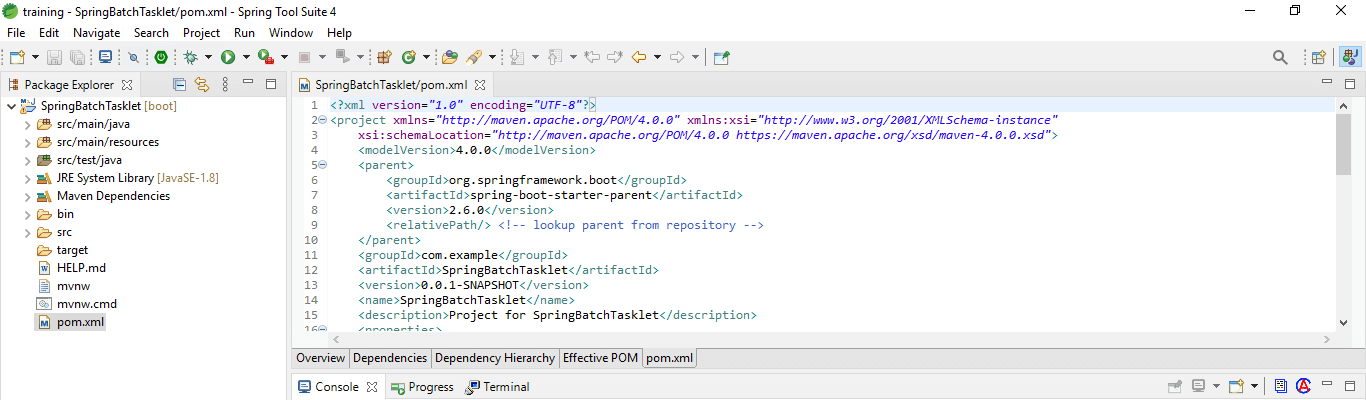
Task: Click the green Boot Dashboard icon
Action: point(160,58)
